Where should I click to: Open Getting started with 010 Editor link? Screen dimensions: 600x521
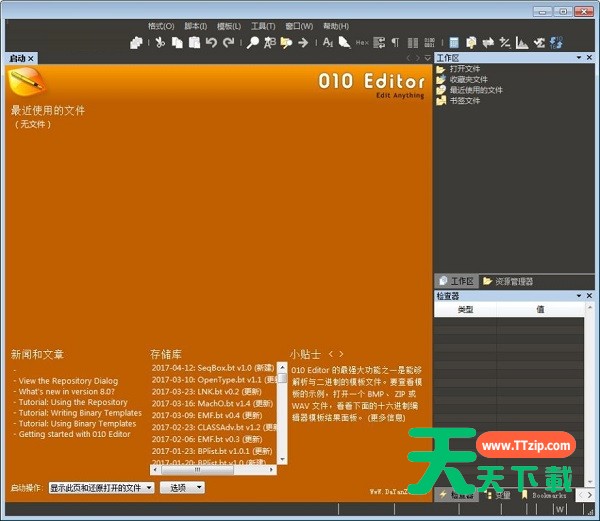(74, 434)
